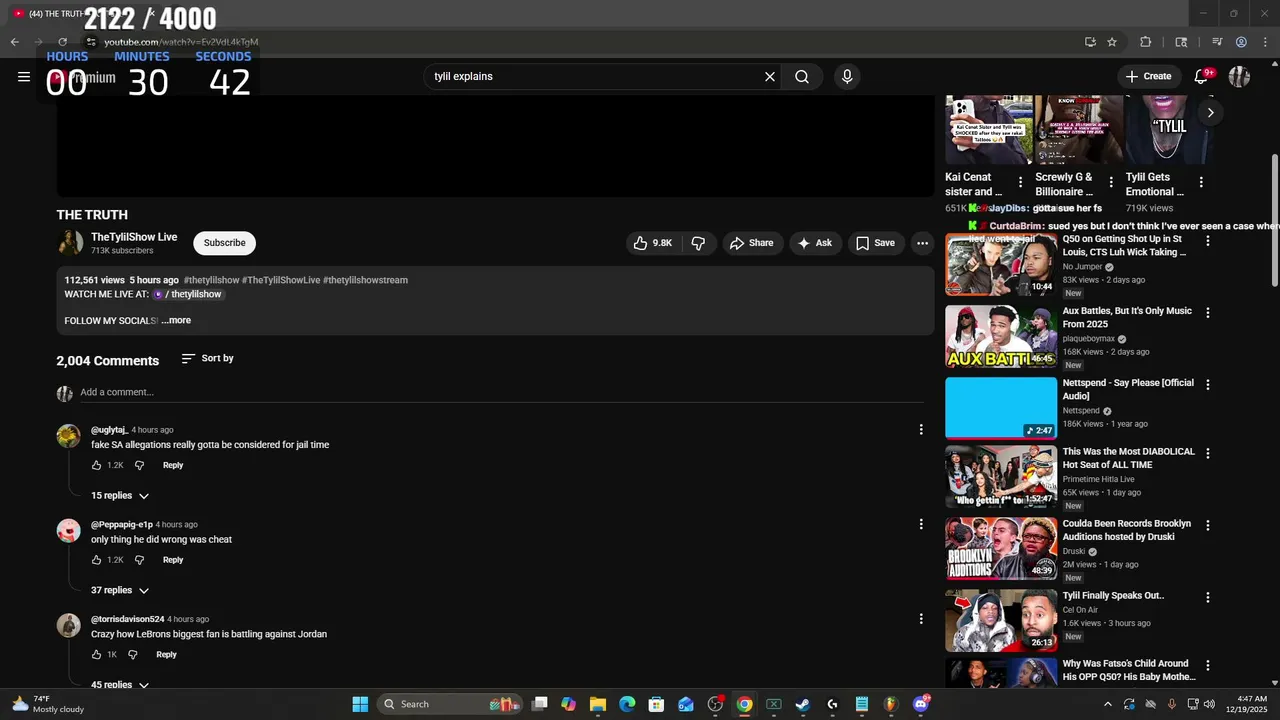Image resolution: width=1280 pixels, height=720 pixels.
Task: Show next shorts with right chevron
Action: 1210,113
